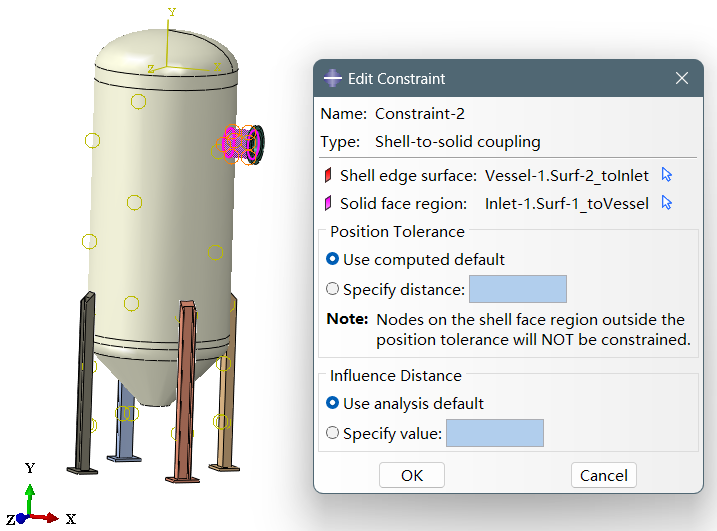Click the red shell edge surface color icon
717x531 pixels.
(328, 175)
